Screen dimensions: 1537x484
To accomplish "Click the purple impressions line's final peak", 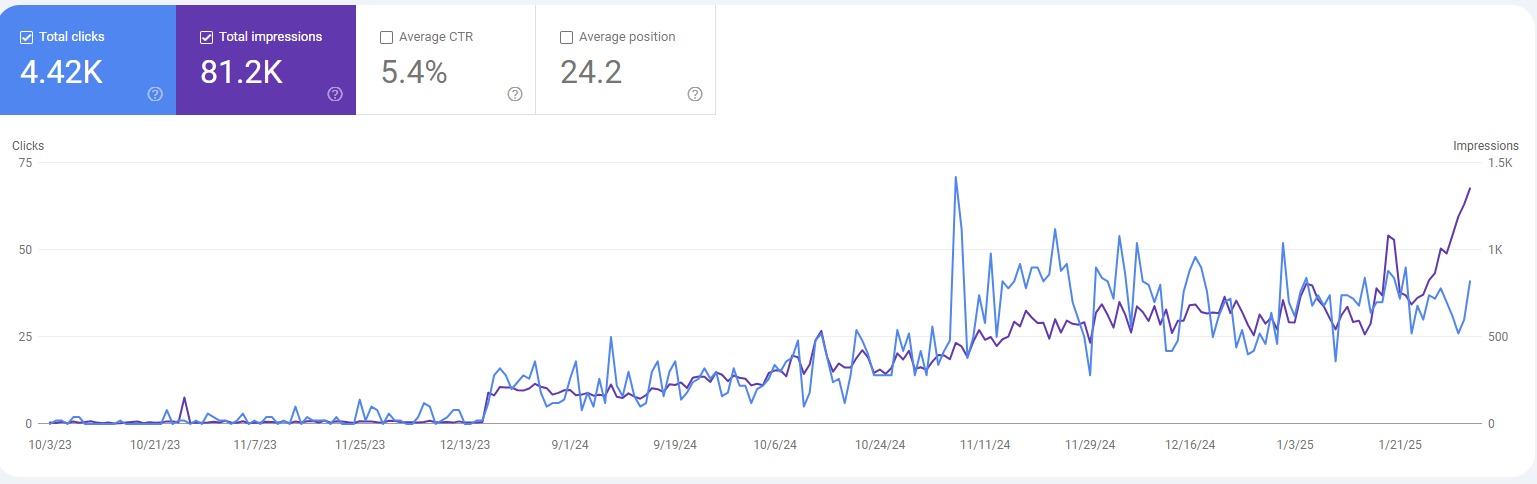I will (x=1469, y=188).
